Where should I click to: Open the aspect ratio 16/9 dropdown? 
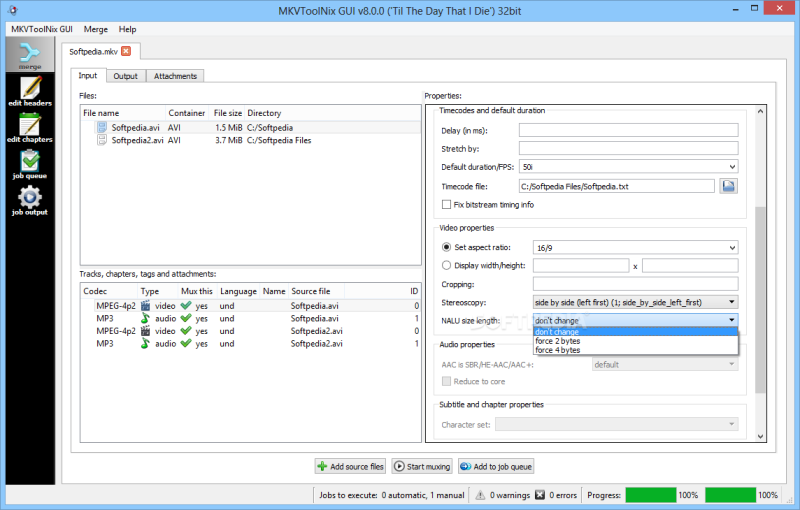(x=636, y=248)
